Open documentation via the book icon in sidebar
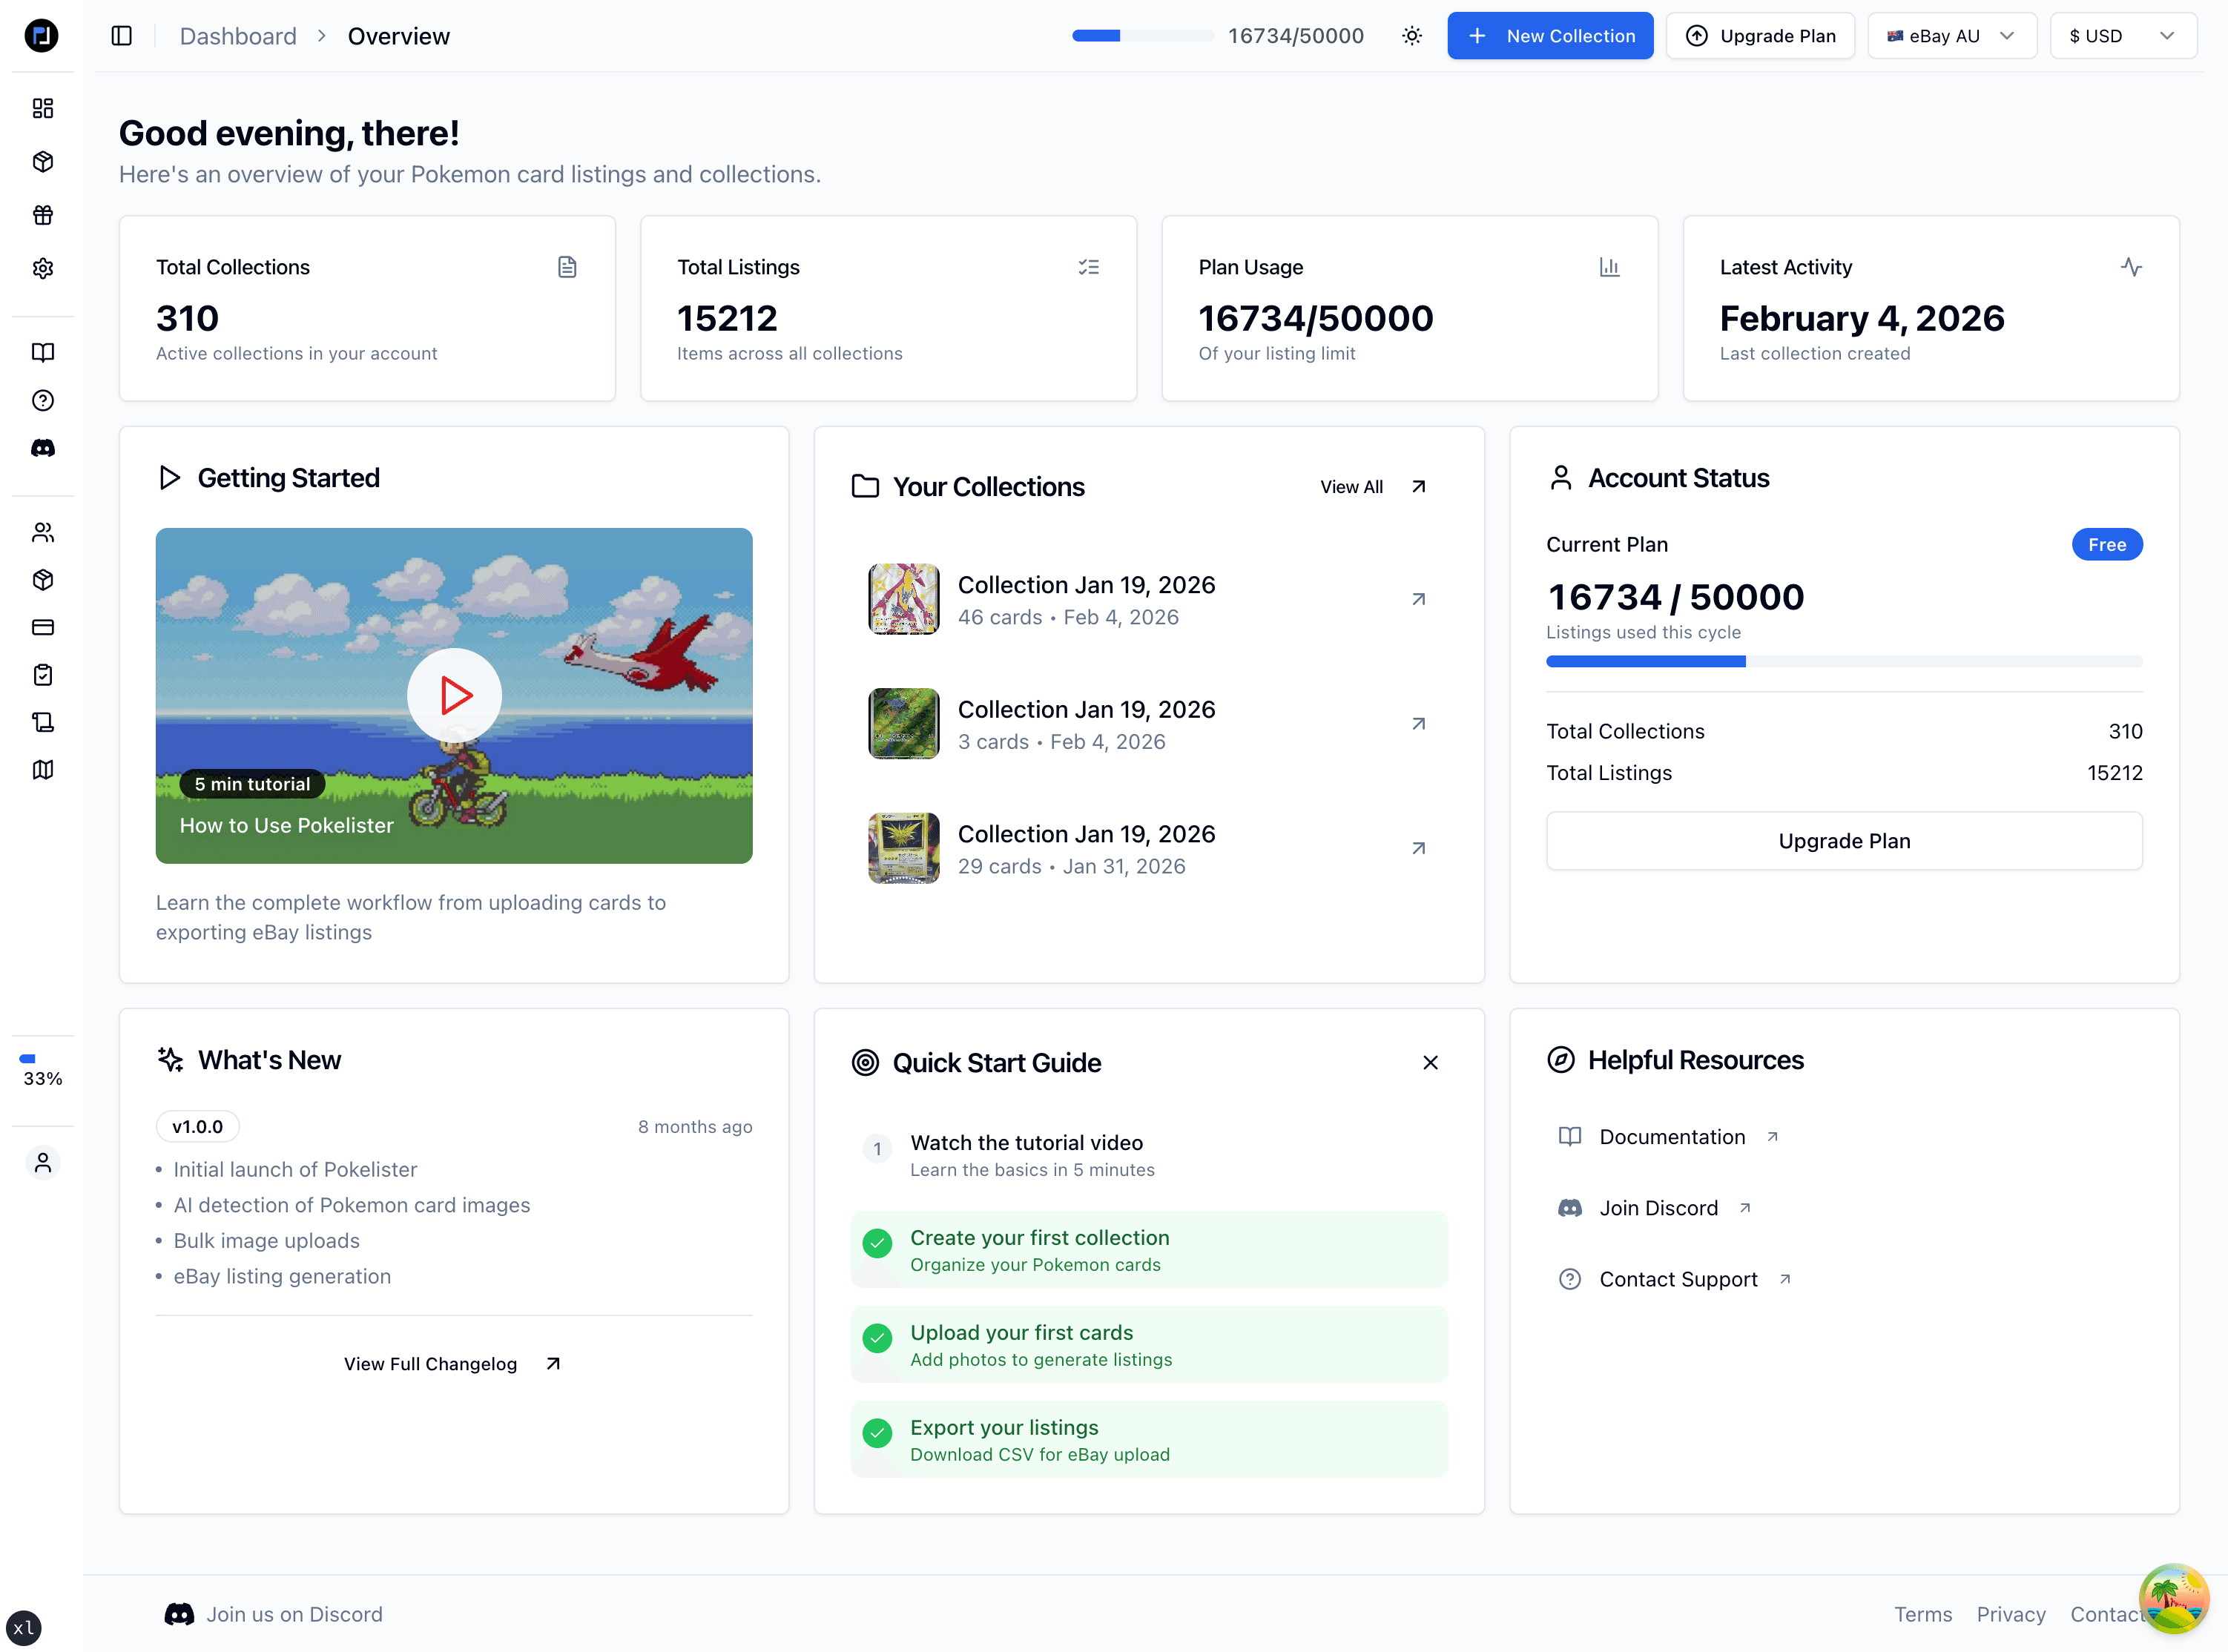The height and width of the screenshot is (1652, 2228). pyautogui.click(x=43, y=352)
